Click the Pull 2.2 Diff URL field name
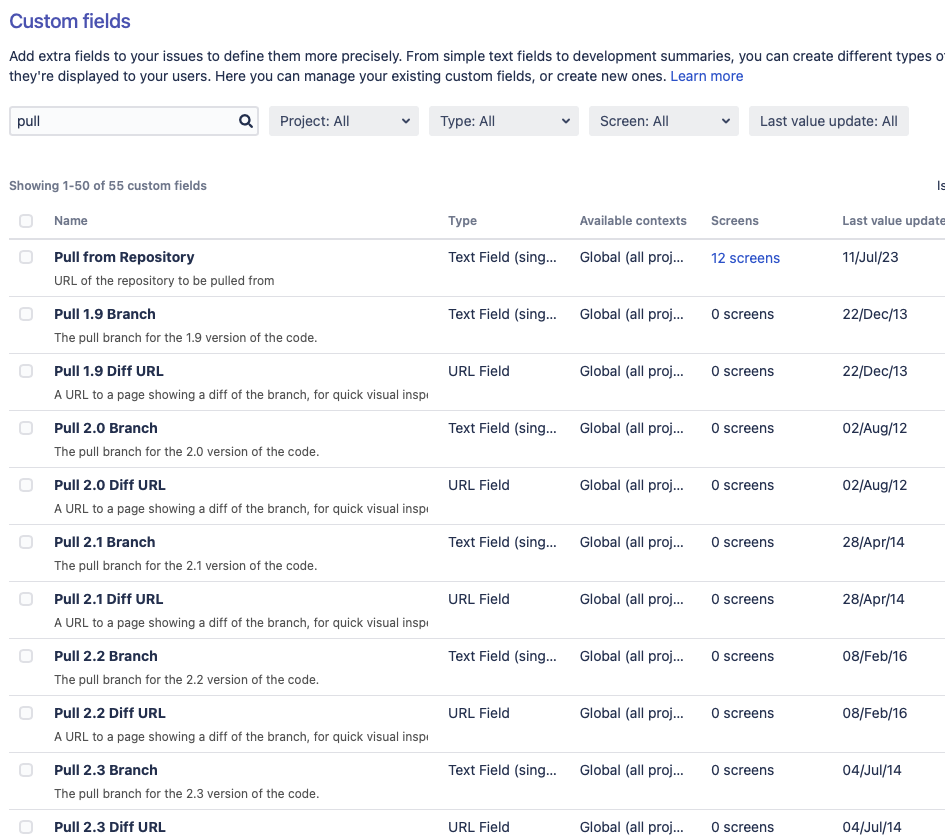 110,713
